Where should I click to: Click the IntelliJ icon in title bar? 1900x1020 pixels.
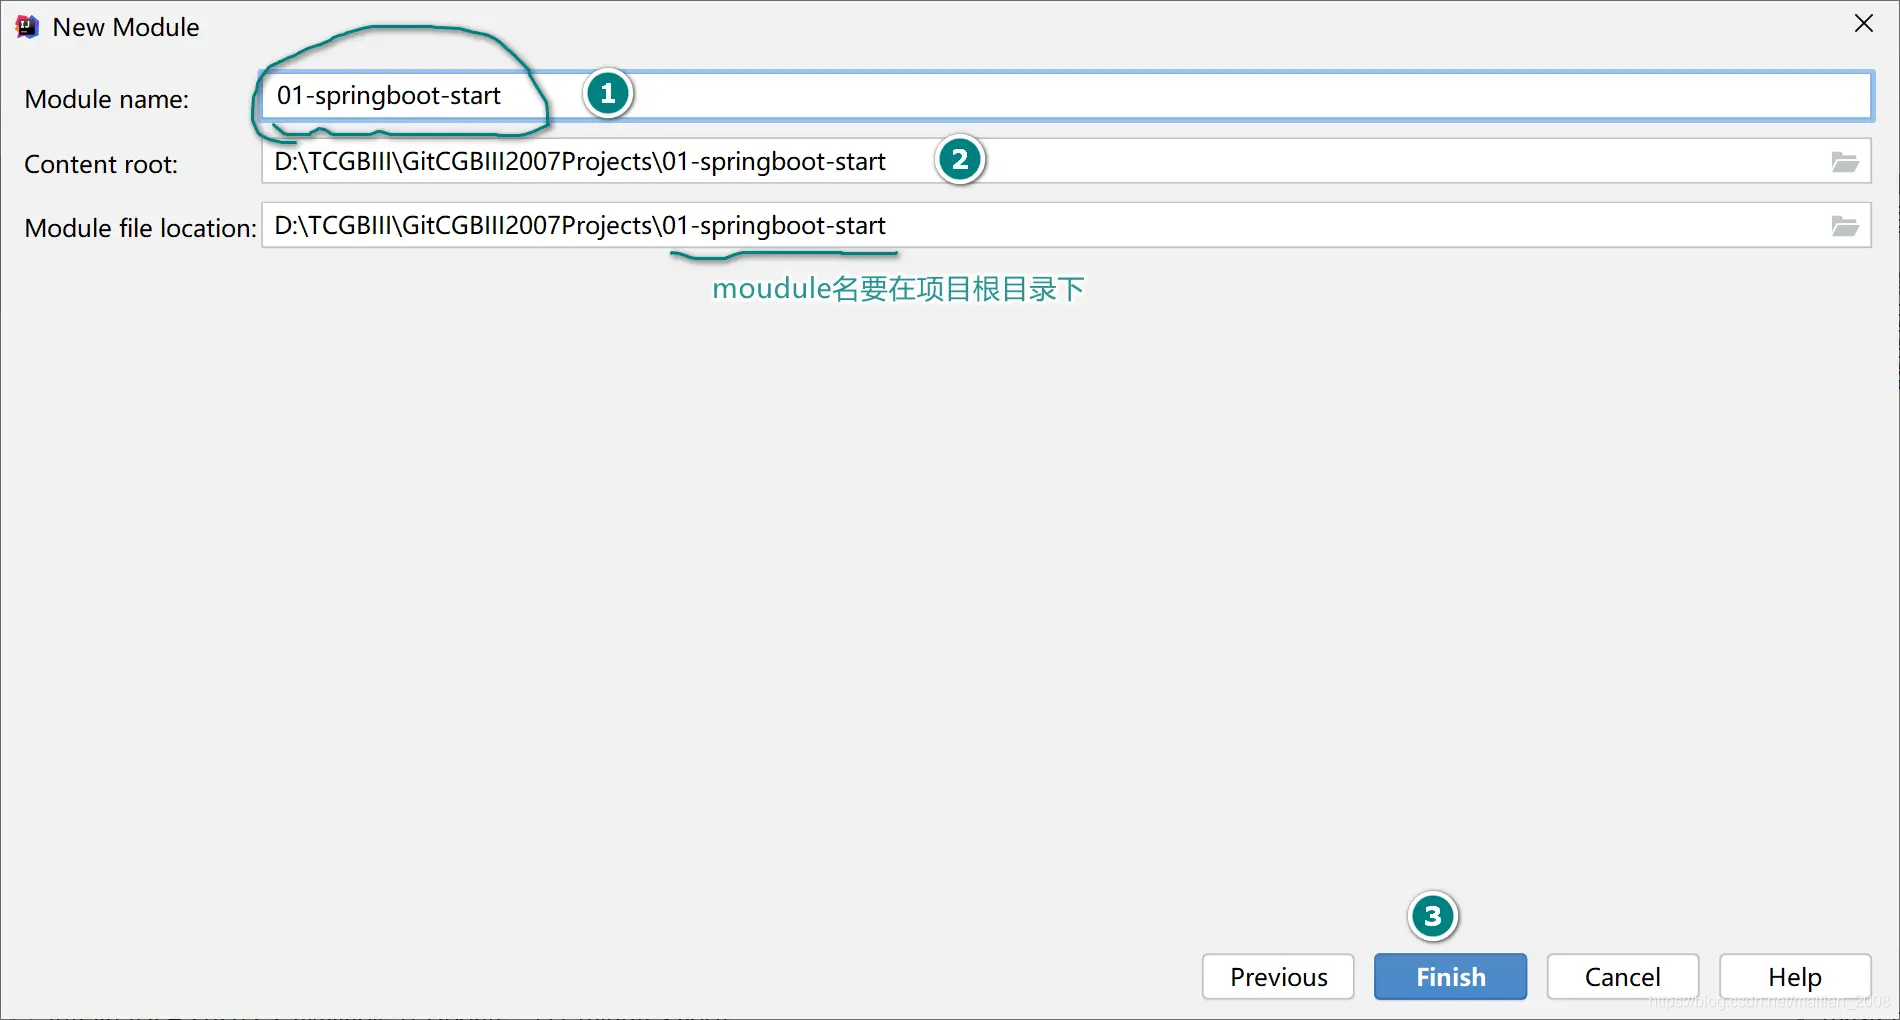(27, 27)
